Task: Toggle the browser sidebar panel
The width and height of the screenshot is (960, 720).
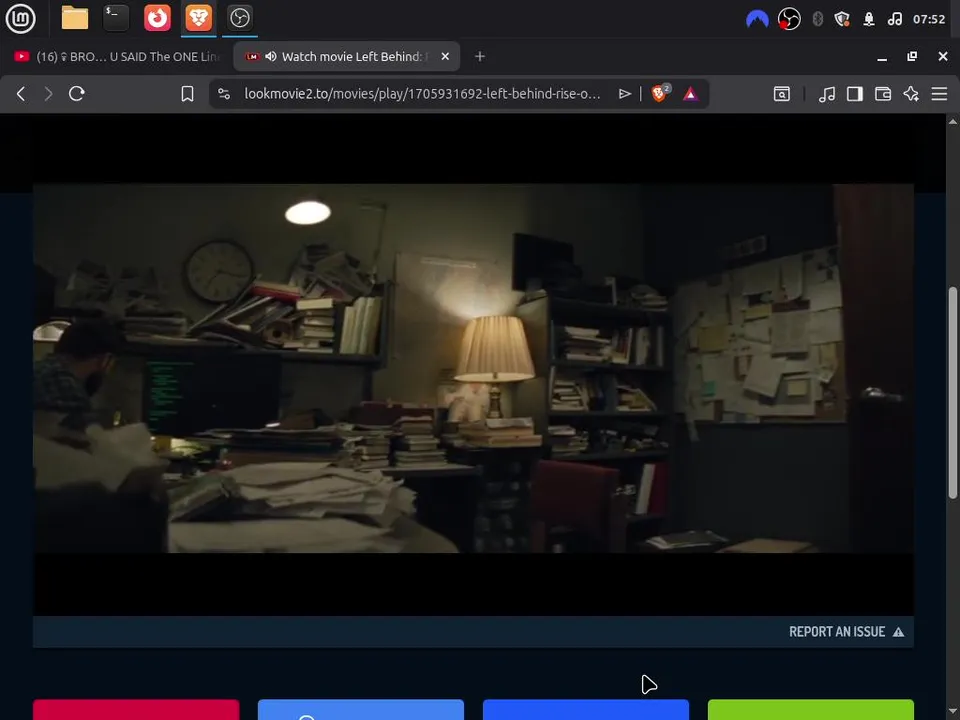Action: [855, 94]
